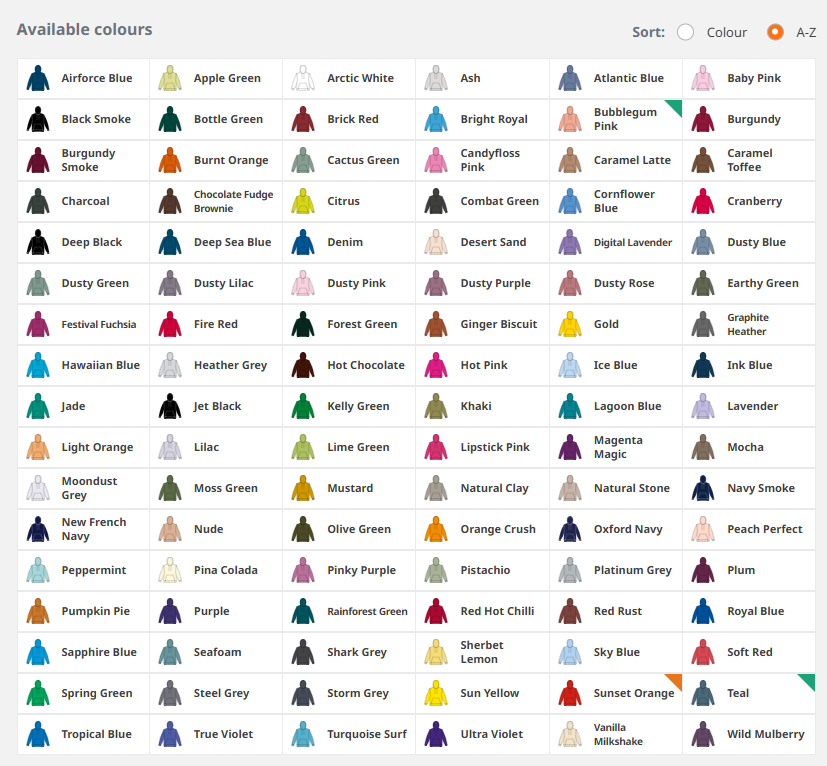Choose the Graphite Heather colour
The width and height of the screenshot is (827, 766).
(749, 324)
